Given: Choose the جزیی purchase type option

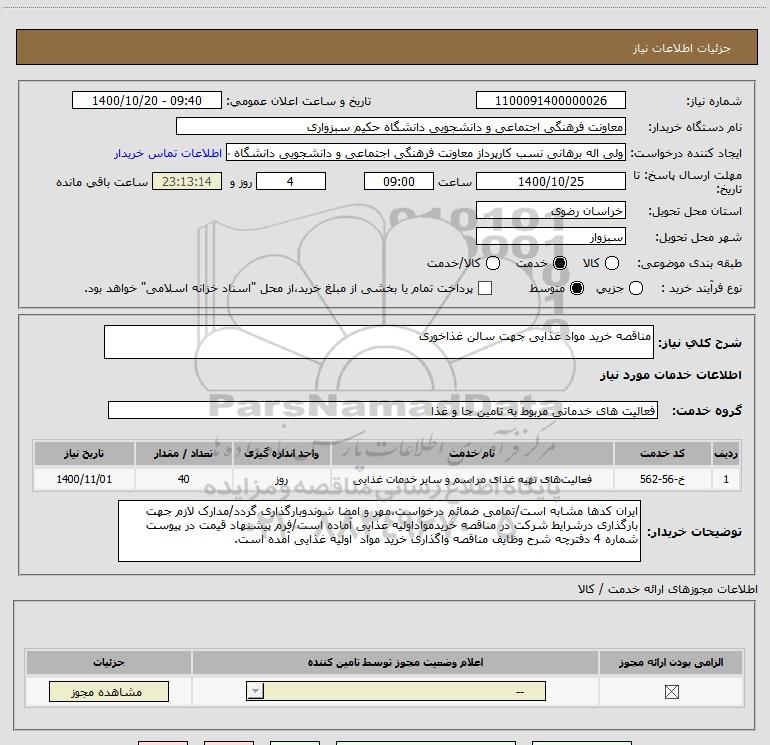Looking at the screenshot, I should click(635, 288).
